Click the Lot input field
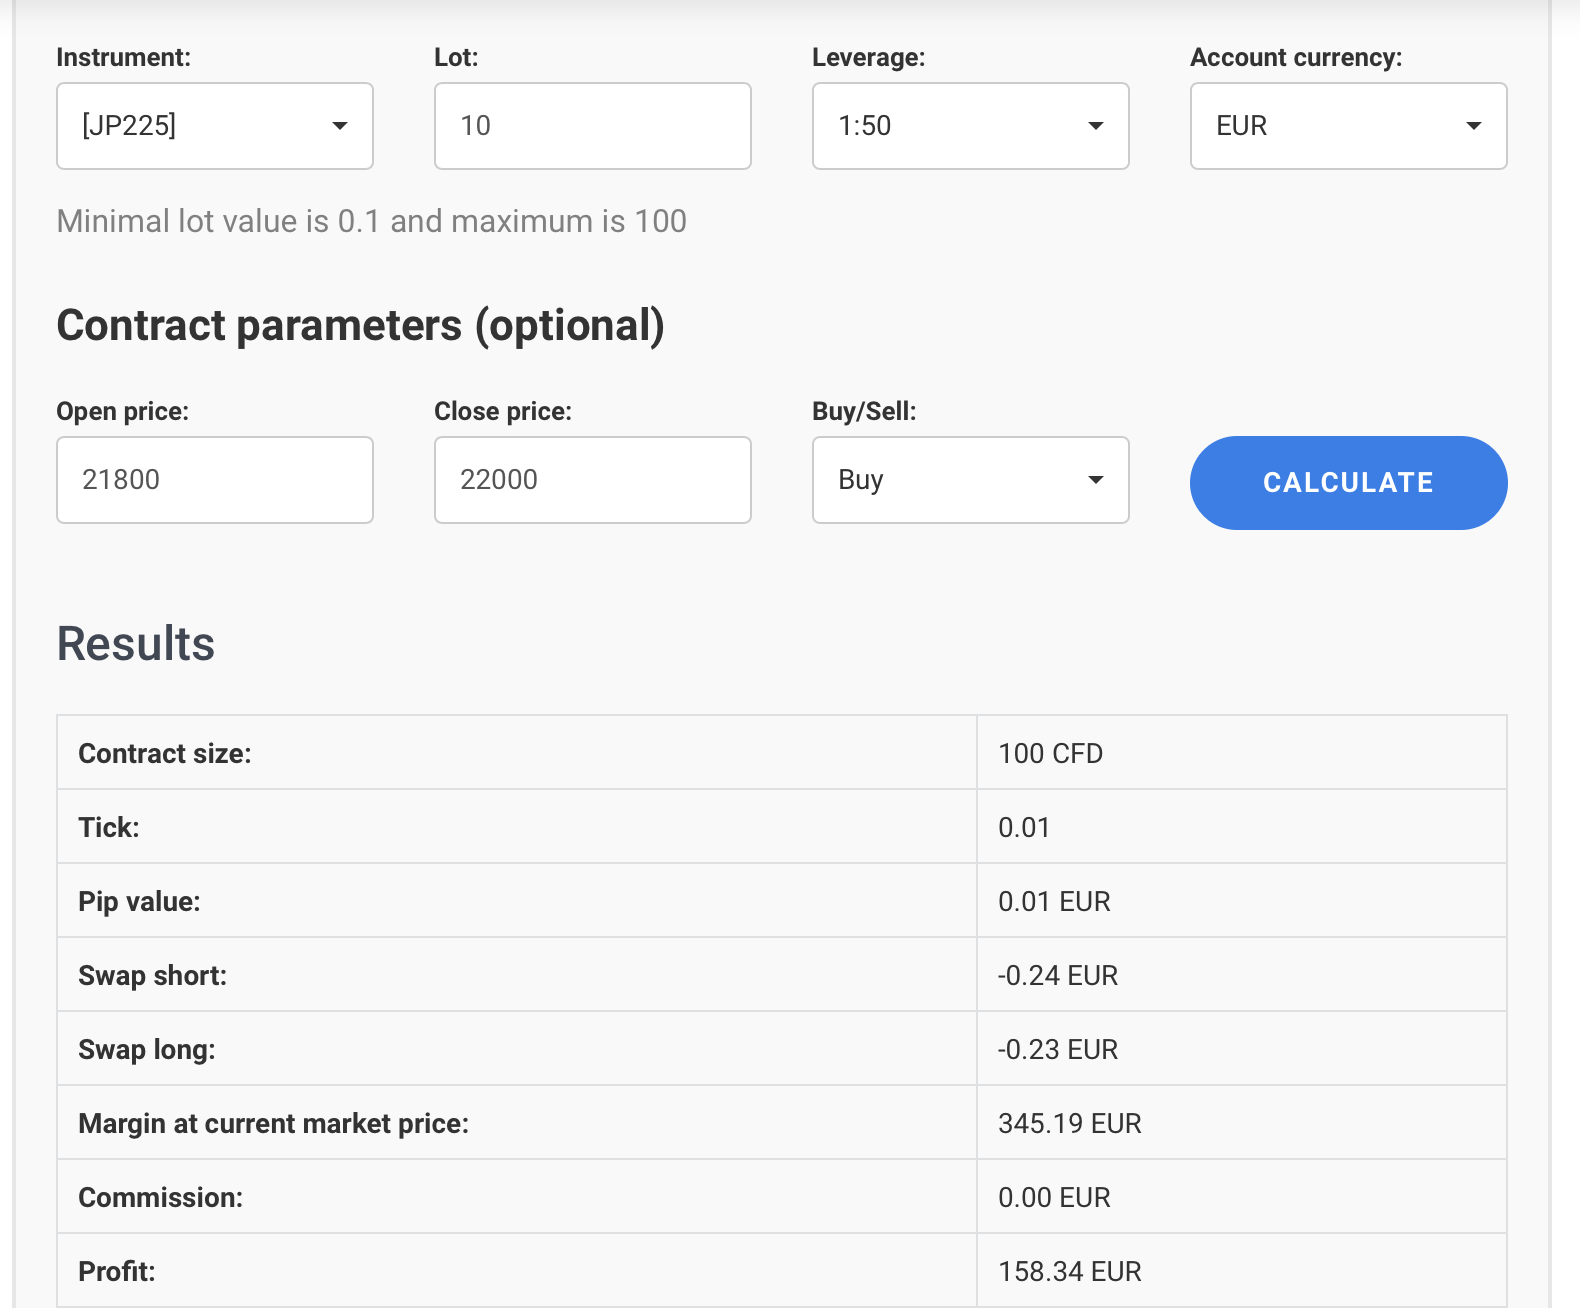Viewport: 1580px width, 1308px height. click(x=592, y=126)
